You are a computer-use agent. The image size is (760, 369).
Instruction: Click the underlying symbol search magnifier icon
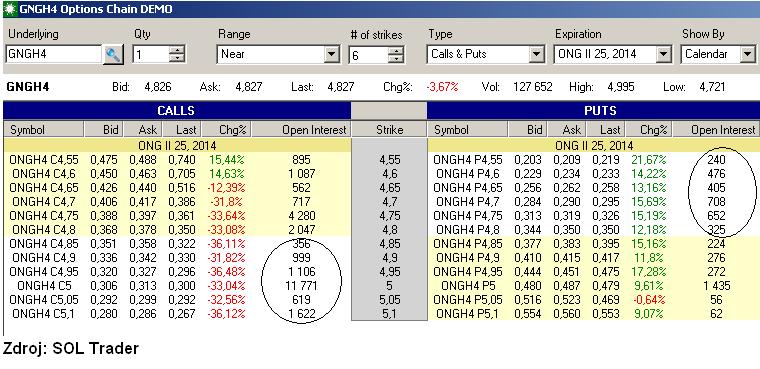pos(113,54)
